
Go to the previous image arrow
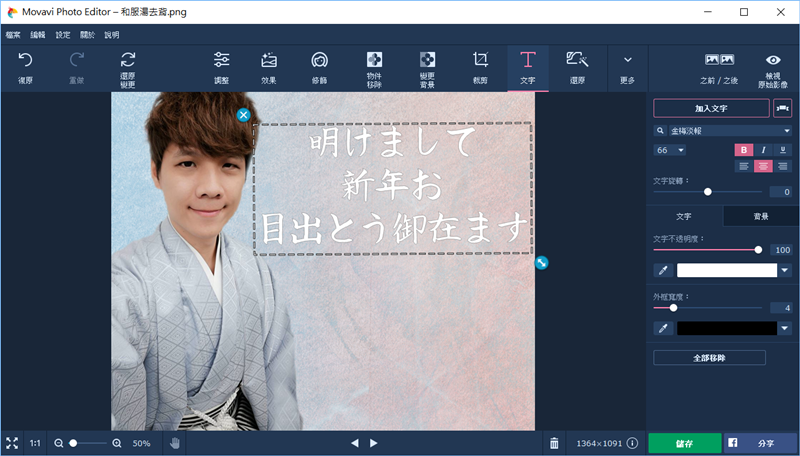coord(355,443)
